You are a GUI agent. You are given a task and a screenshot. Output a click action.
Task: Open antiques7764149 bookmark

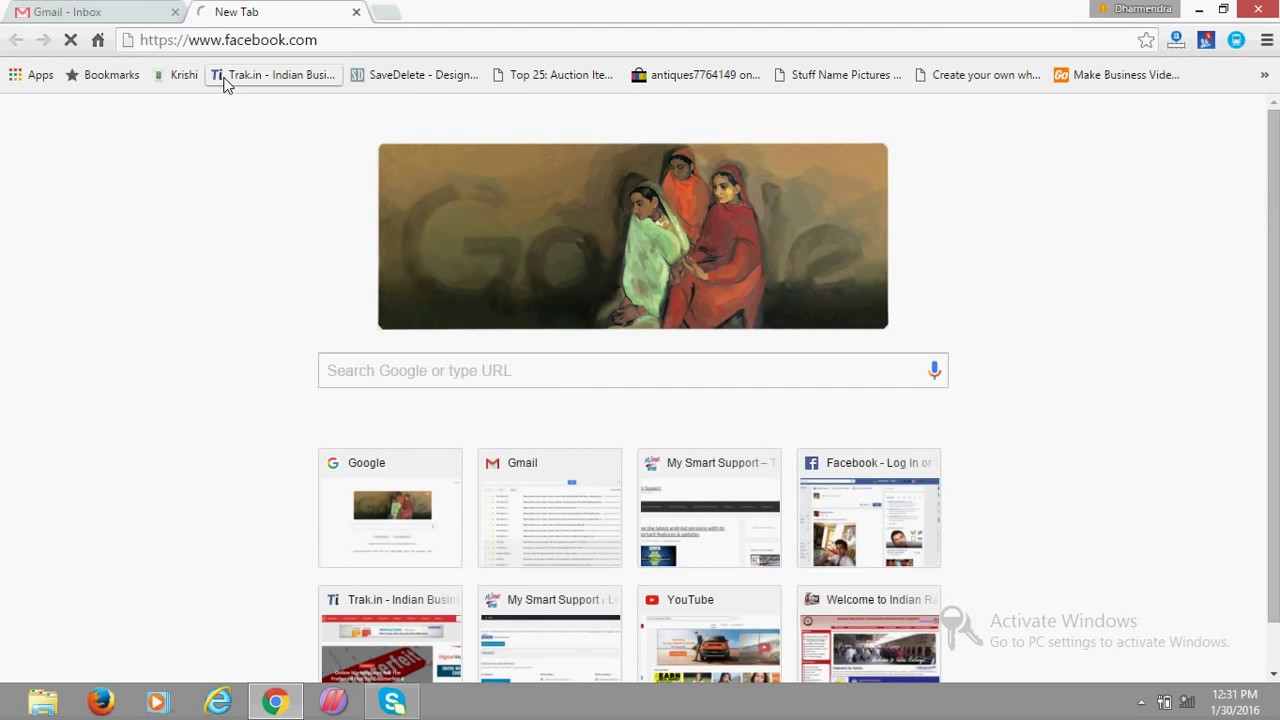click(696, 75)
